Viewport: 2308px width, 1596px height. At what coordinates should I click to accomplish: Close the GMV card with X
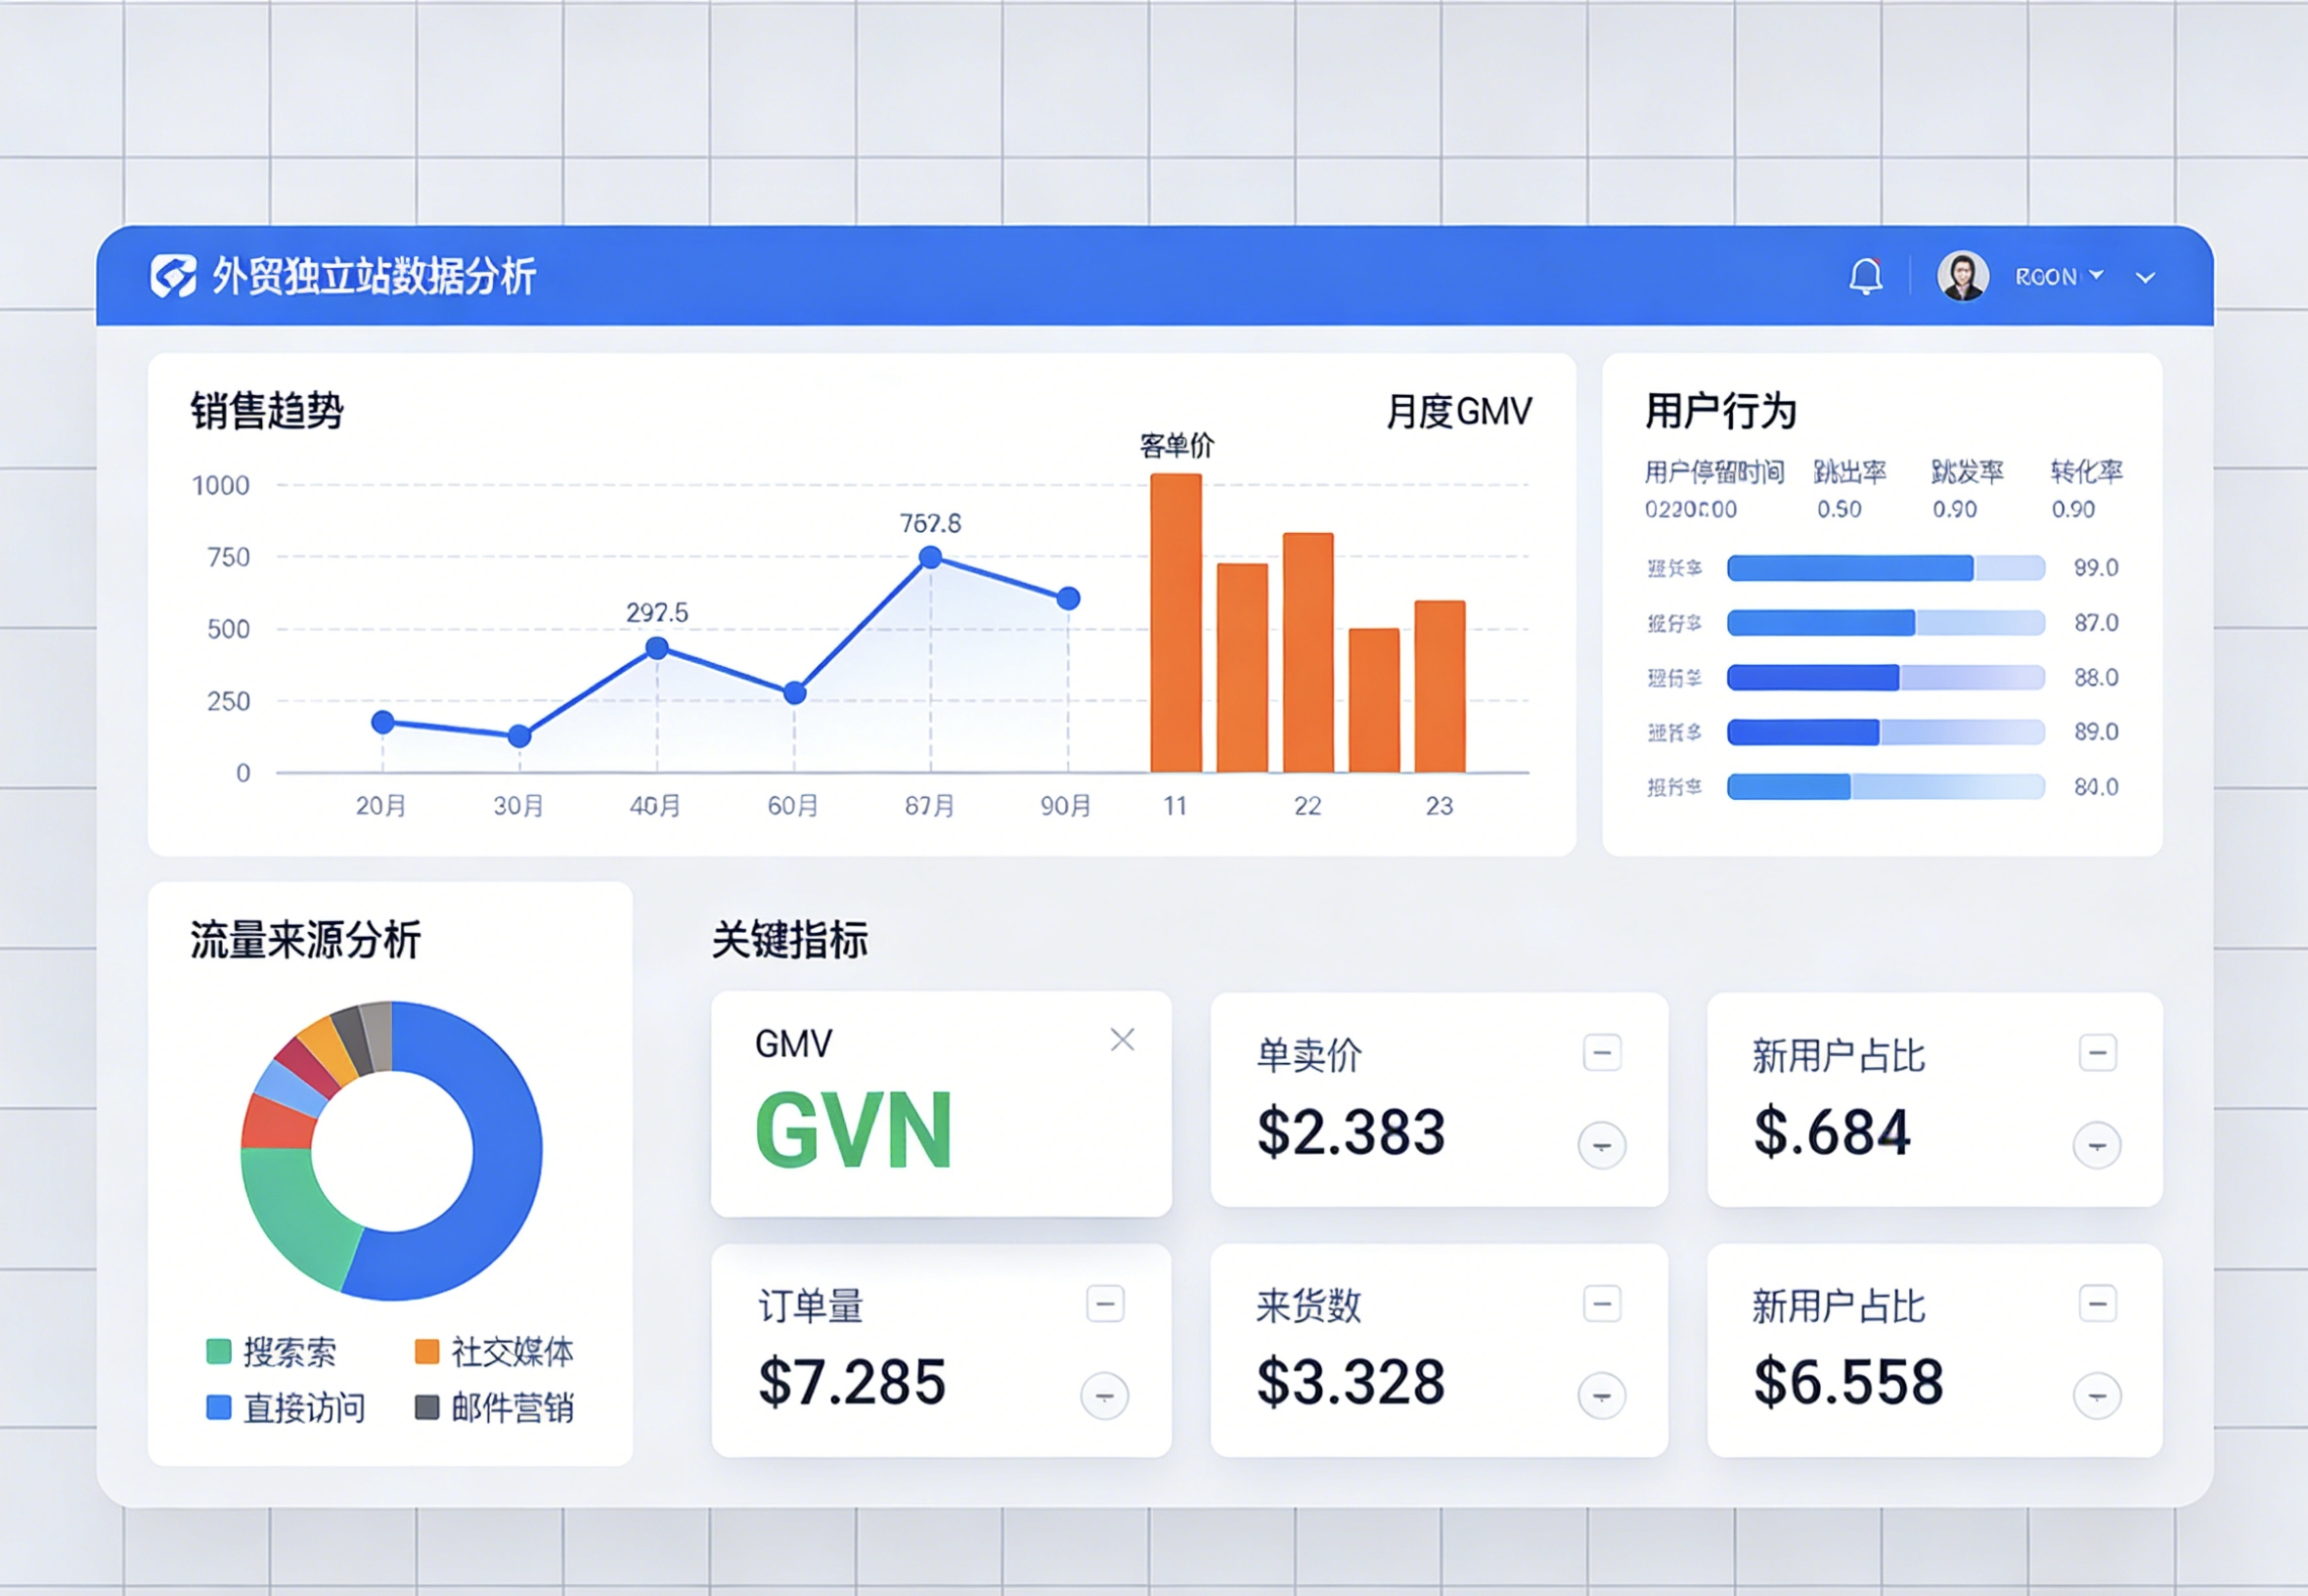pyautogui.click(x=1122, y=1040)
